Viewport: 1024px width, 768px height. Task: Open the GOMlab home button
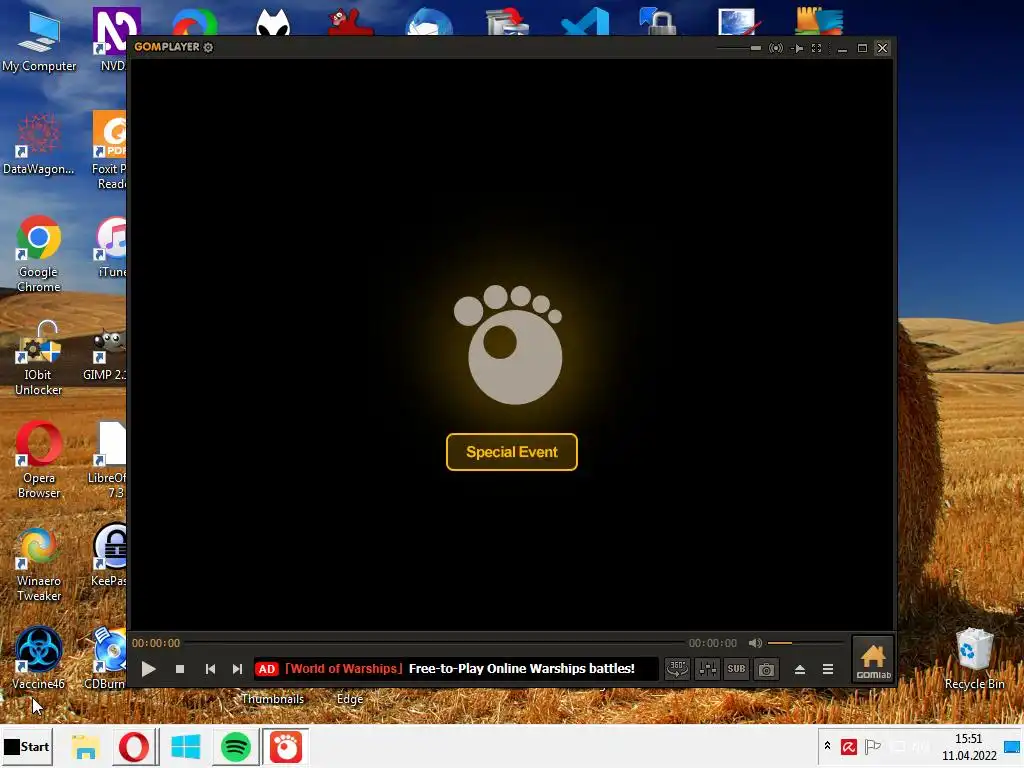point(873,660)
